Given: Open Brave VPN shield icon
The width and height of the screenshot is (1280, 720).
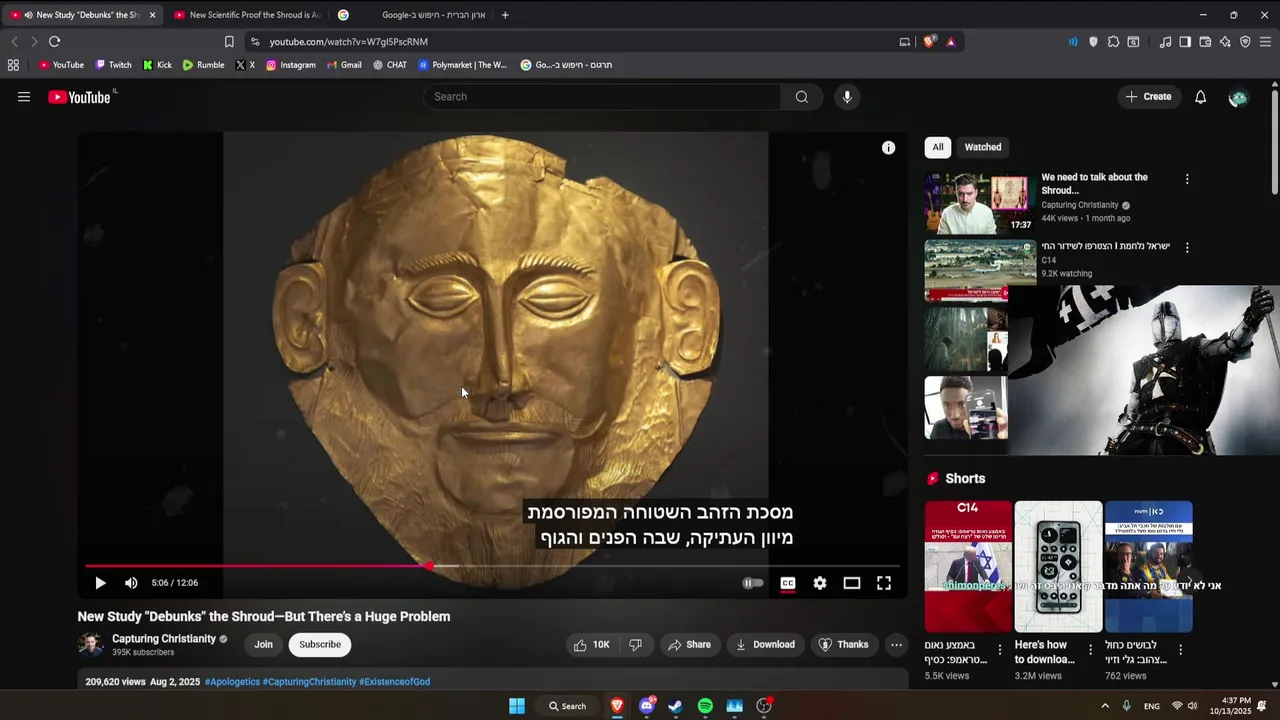Looking at the screenshot, I should [1245, 42].
